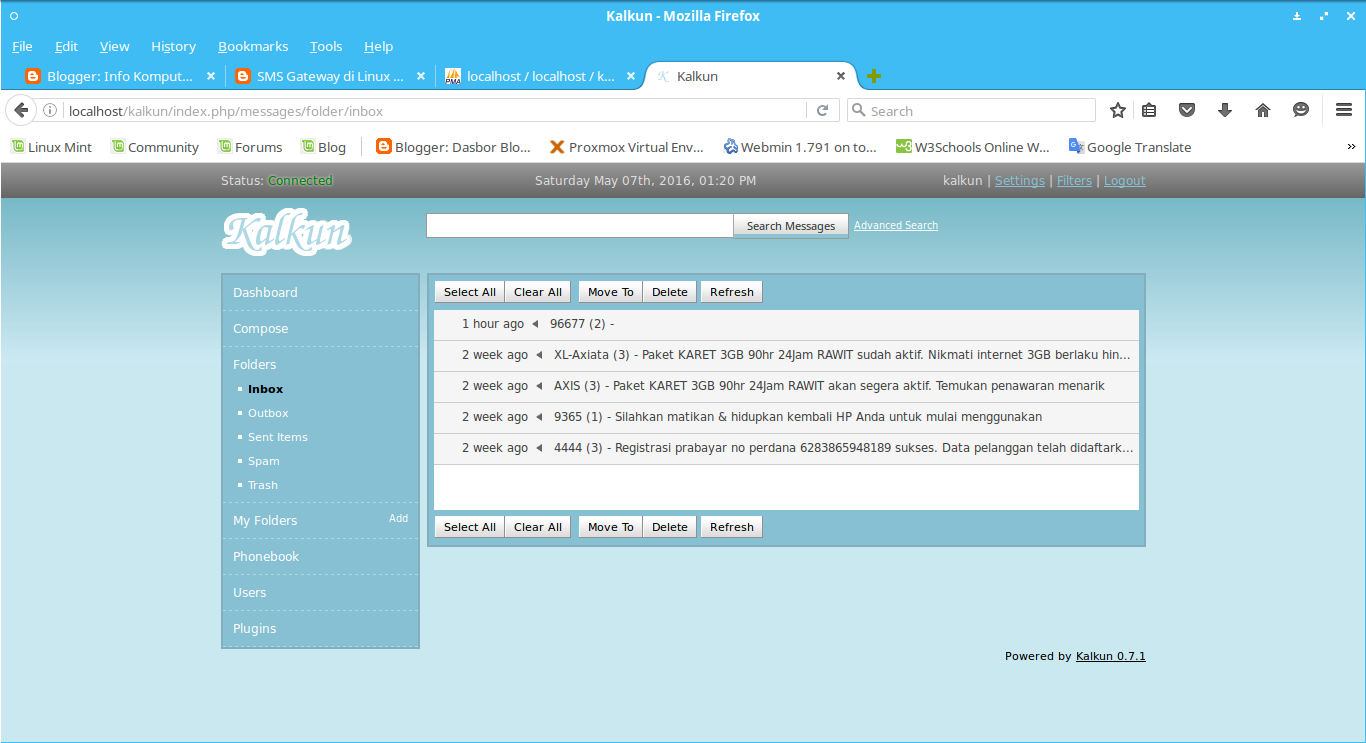Click Refresh above the message list

[x=732, y=292]
